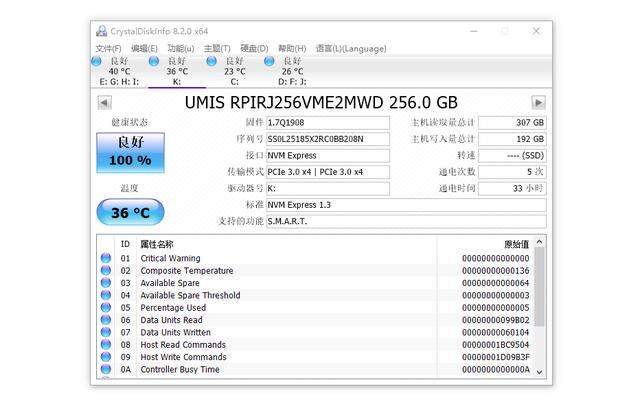Select the D: F: J: disk tab
The image size is (640, 404).
coord(292,72)
